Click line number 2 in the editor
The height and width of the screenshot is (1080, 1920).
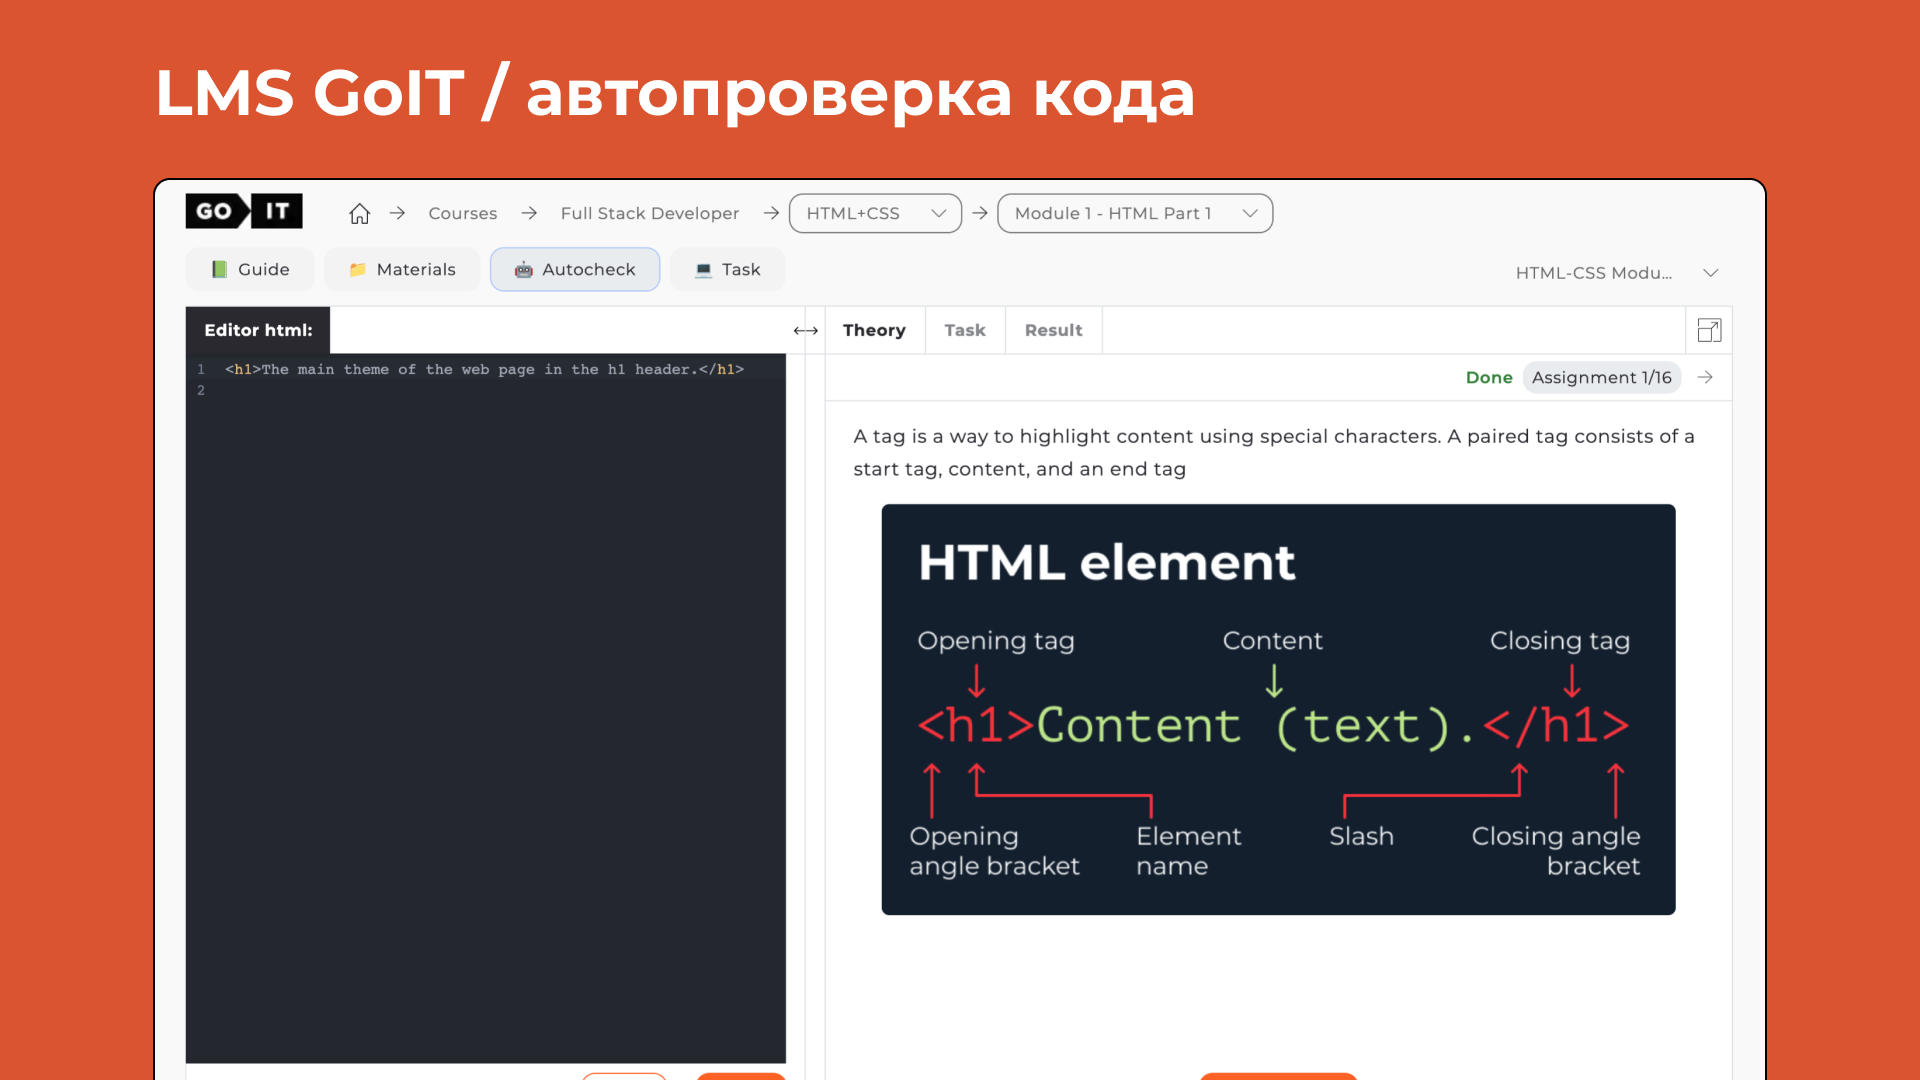pyautogui.click(x=201, y=390)
